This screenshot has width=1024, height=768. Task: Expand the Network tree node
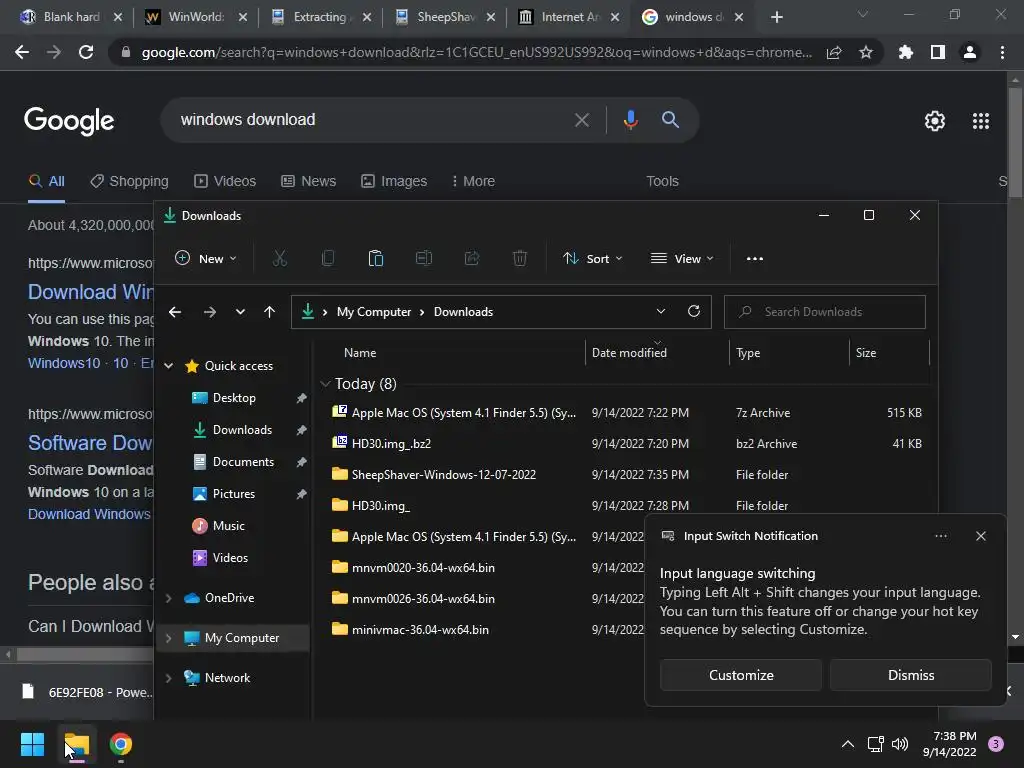pyautogui.click(x=168, y=678)
